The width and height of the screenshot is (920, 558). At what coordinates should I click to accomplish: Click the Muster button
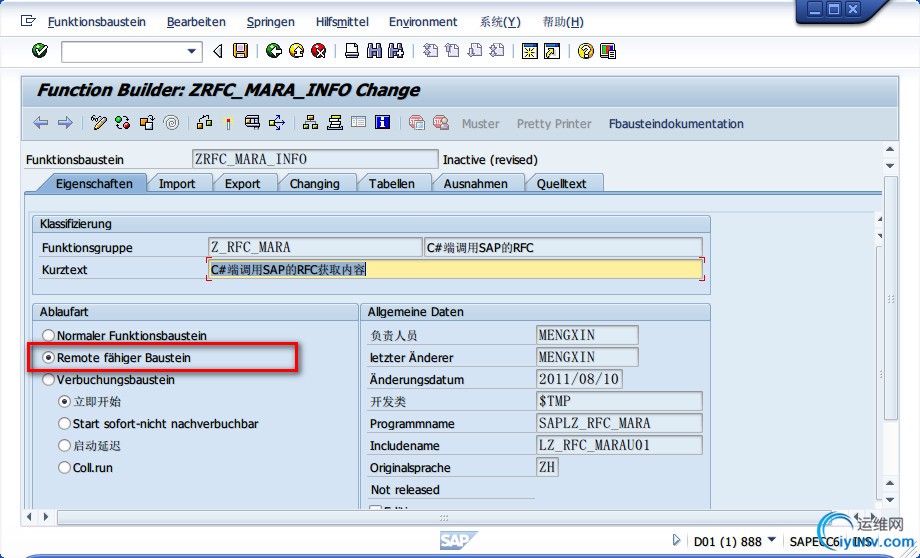click(x=481, y=124)
